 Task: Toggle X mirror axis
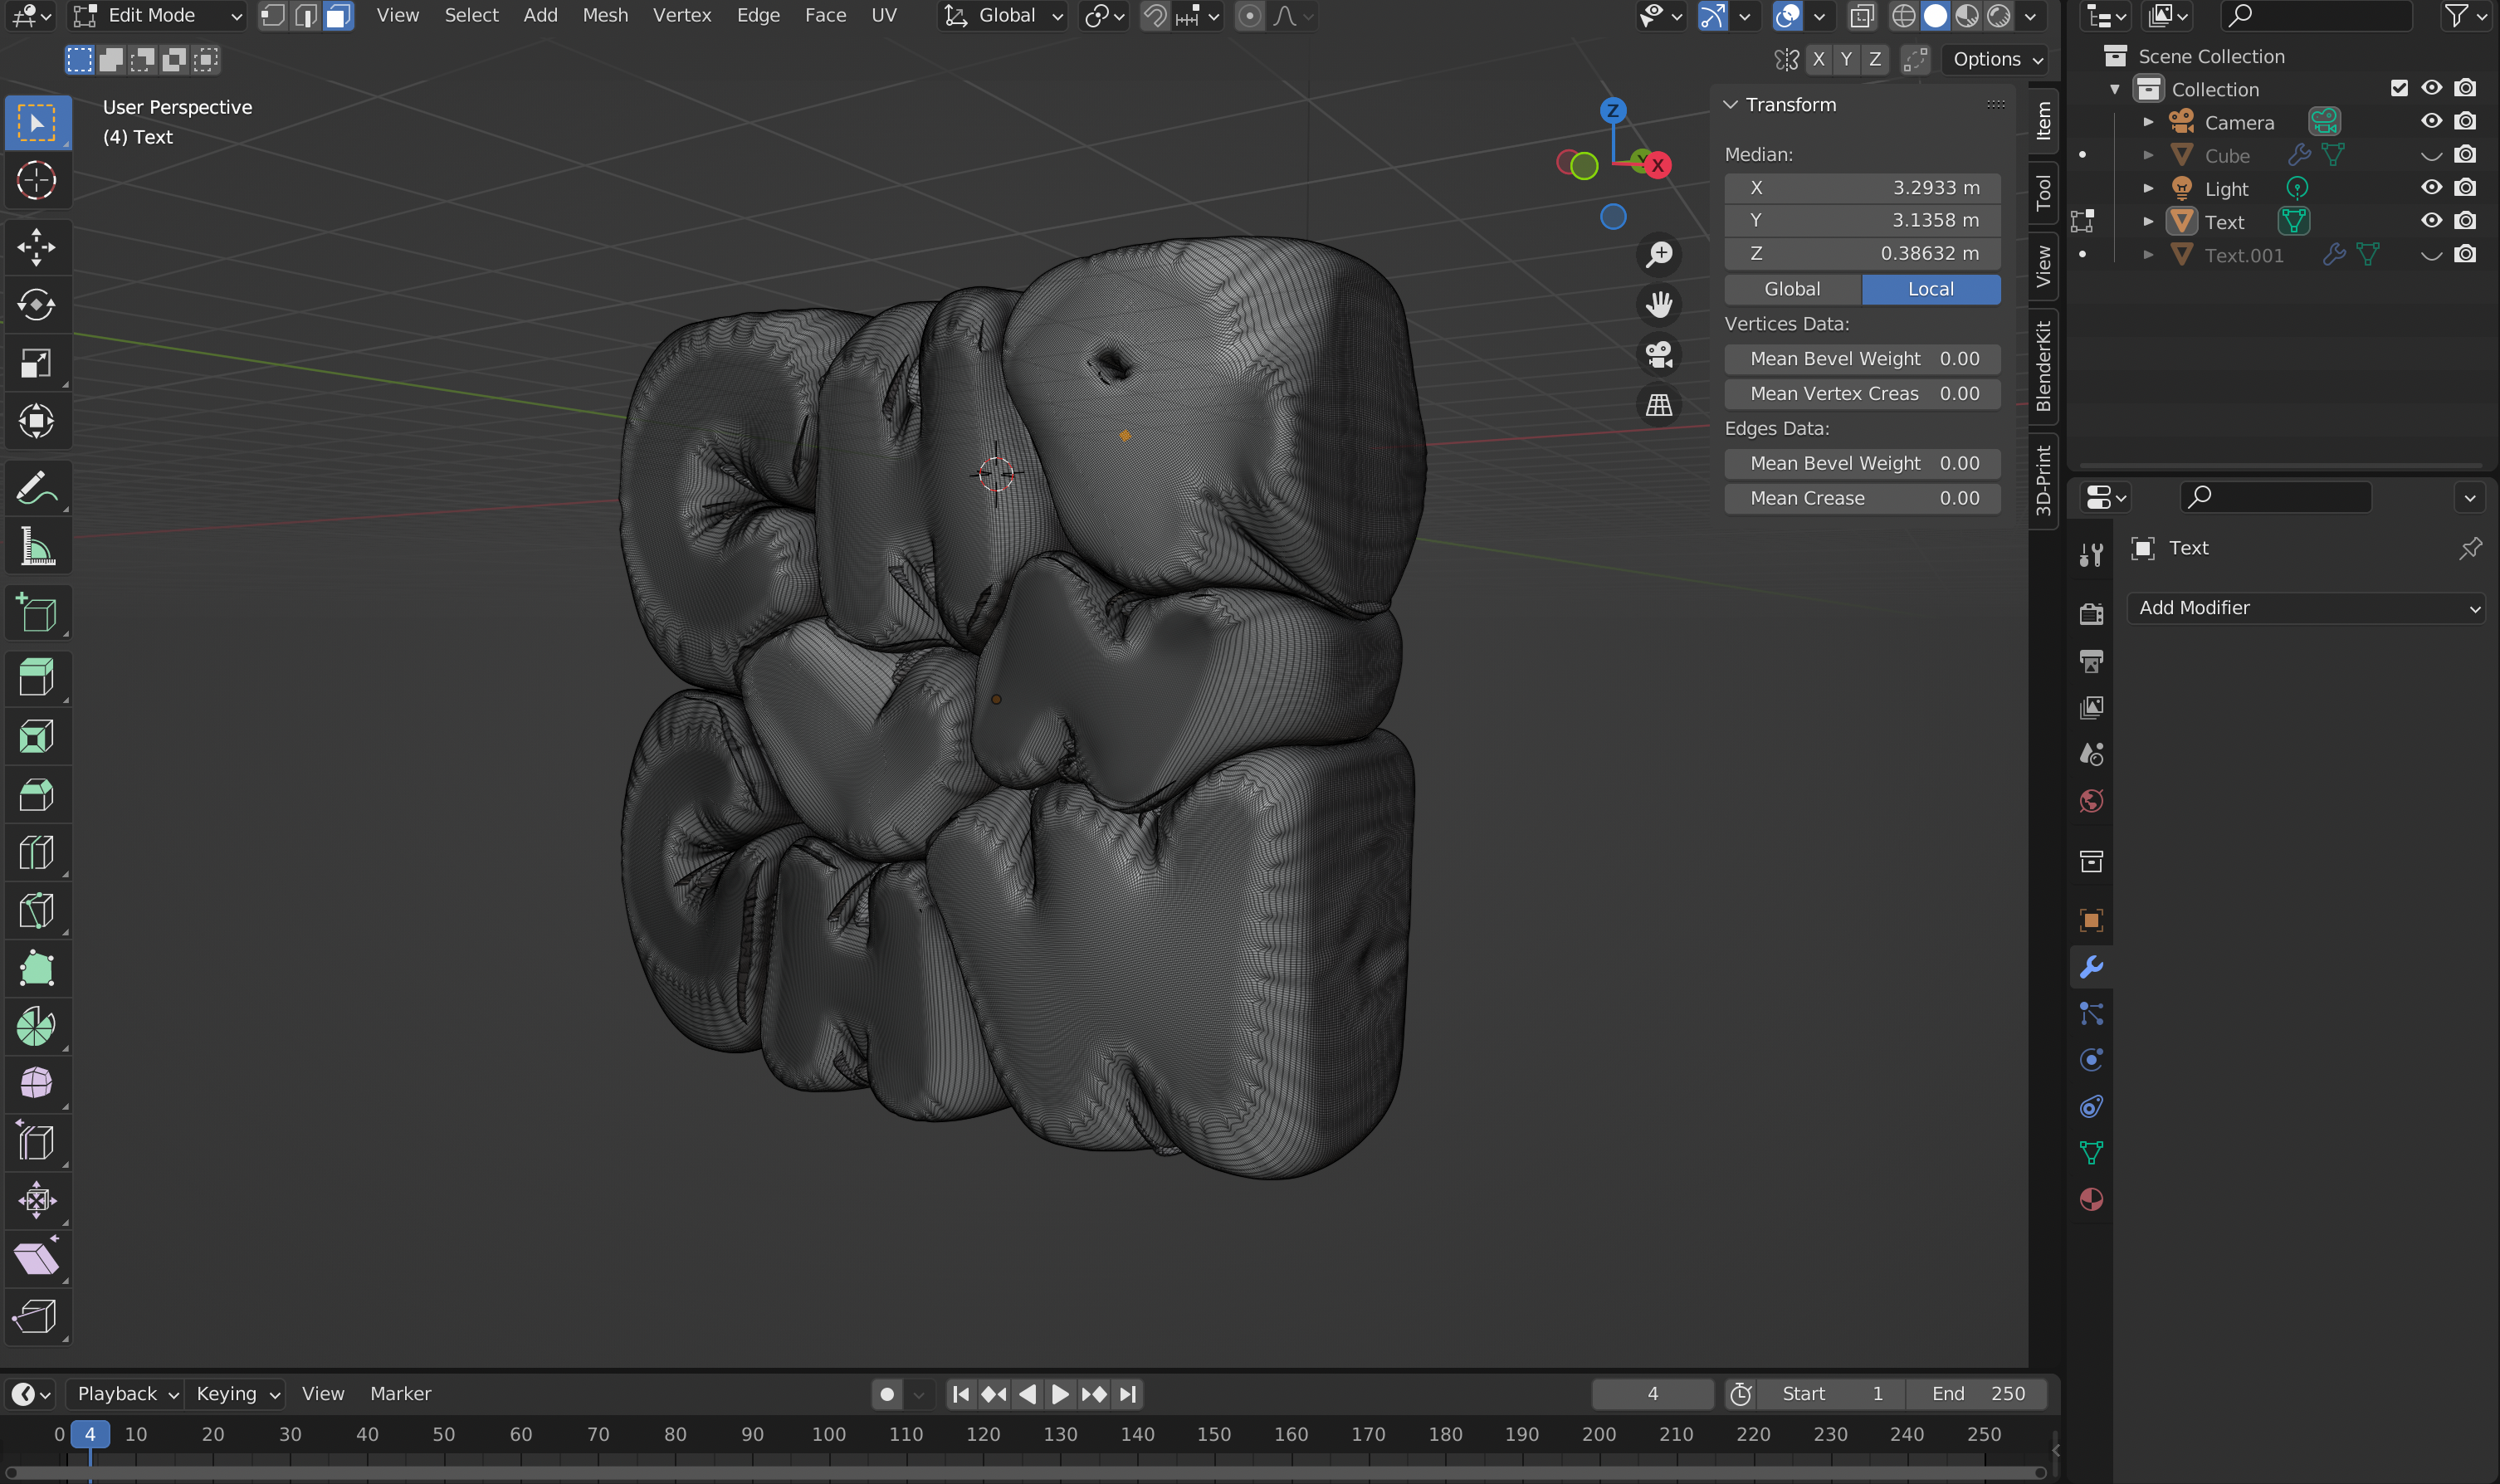pos(1818,59)
